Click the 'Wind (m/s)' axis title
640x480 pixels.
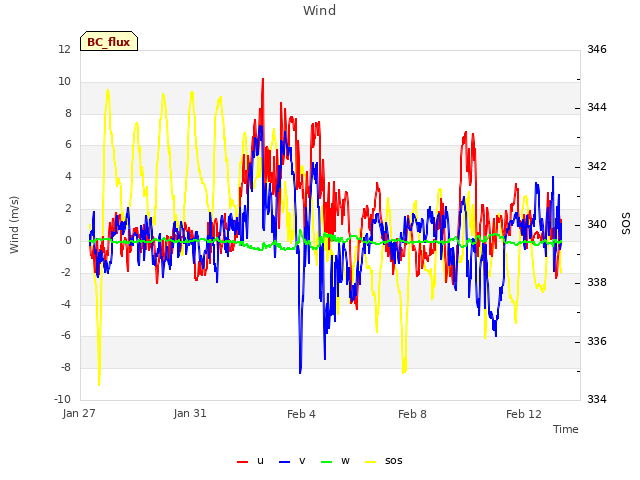pyautogui.click(x=14, y=225)
